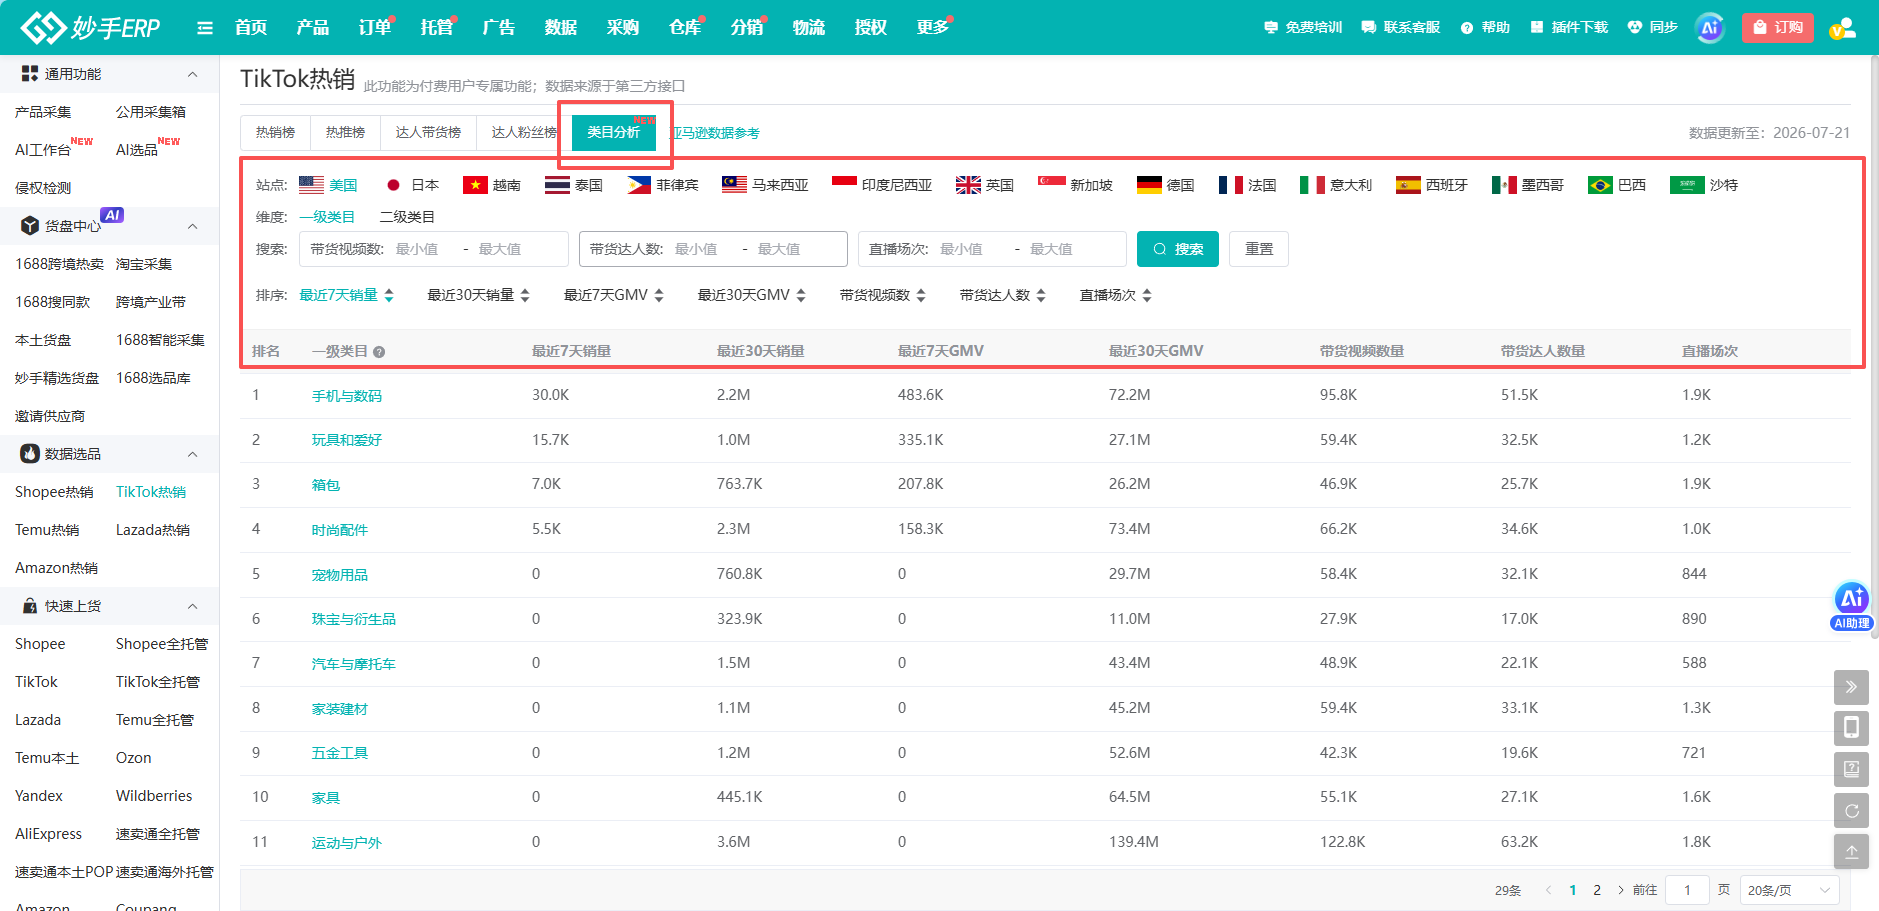1879x911 pixels.
Task: Open Temu热销 in sidebar
Action: pyautogui.click(x=47, y=530)
